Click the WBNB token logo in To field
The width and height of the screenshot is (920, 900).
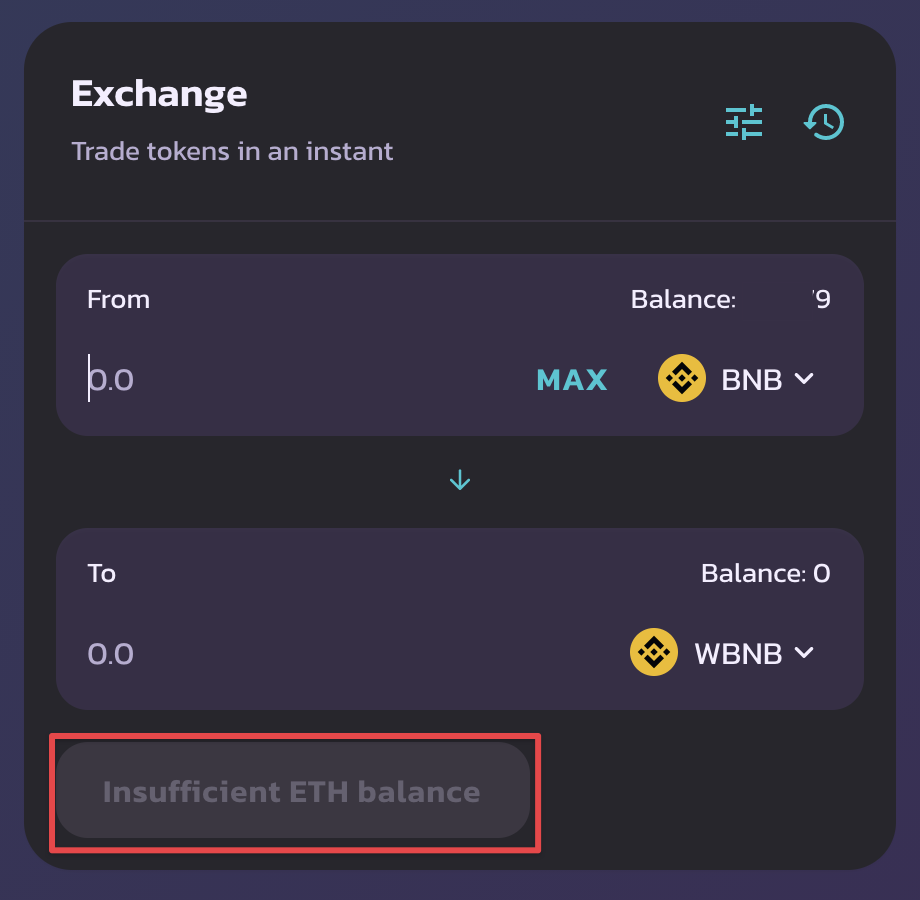pyautogui.click(x=653, y=652)
